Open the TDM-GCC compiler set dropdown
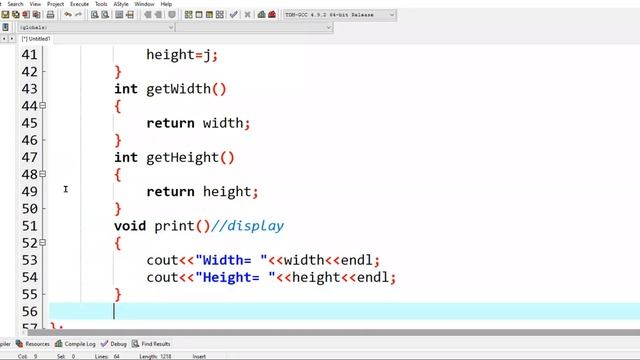Viewport: 640px width, 360px height. pyautogui.click(x=340, y=15)
